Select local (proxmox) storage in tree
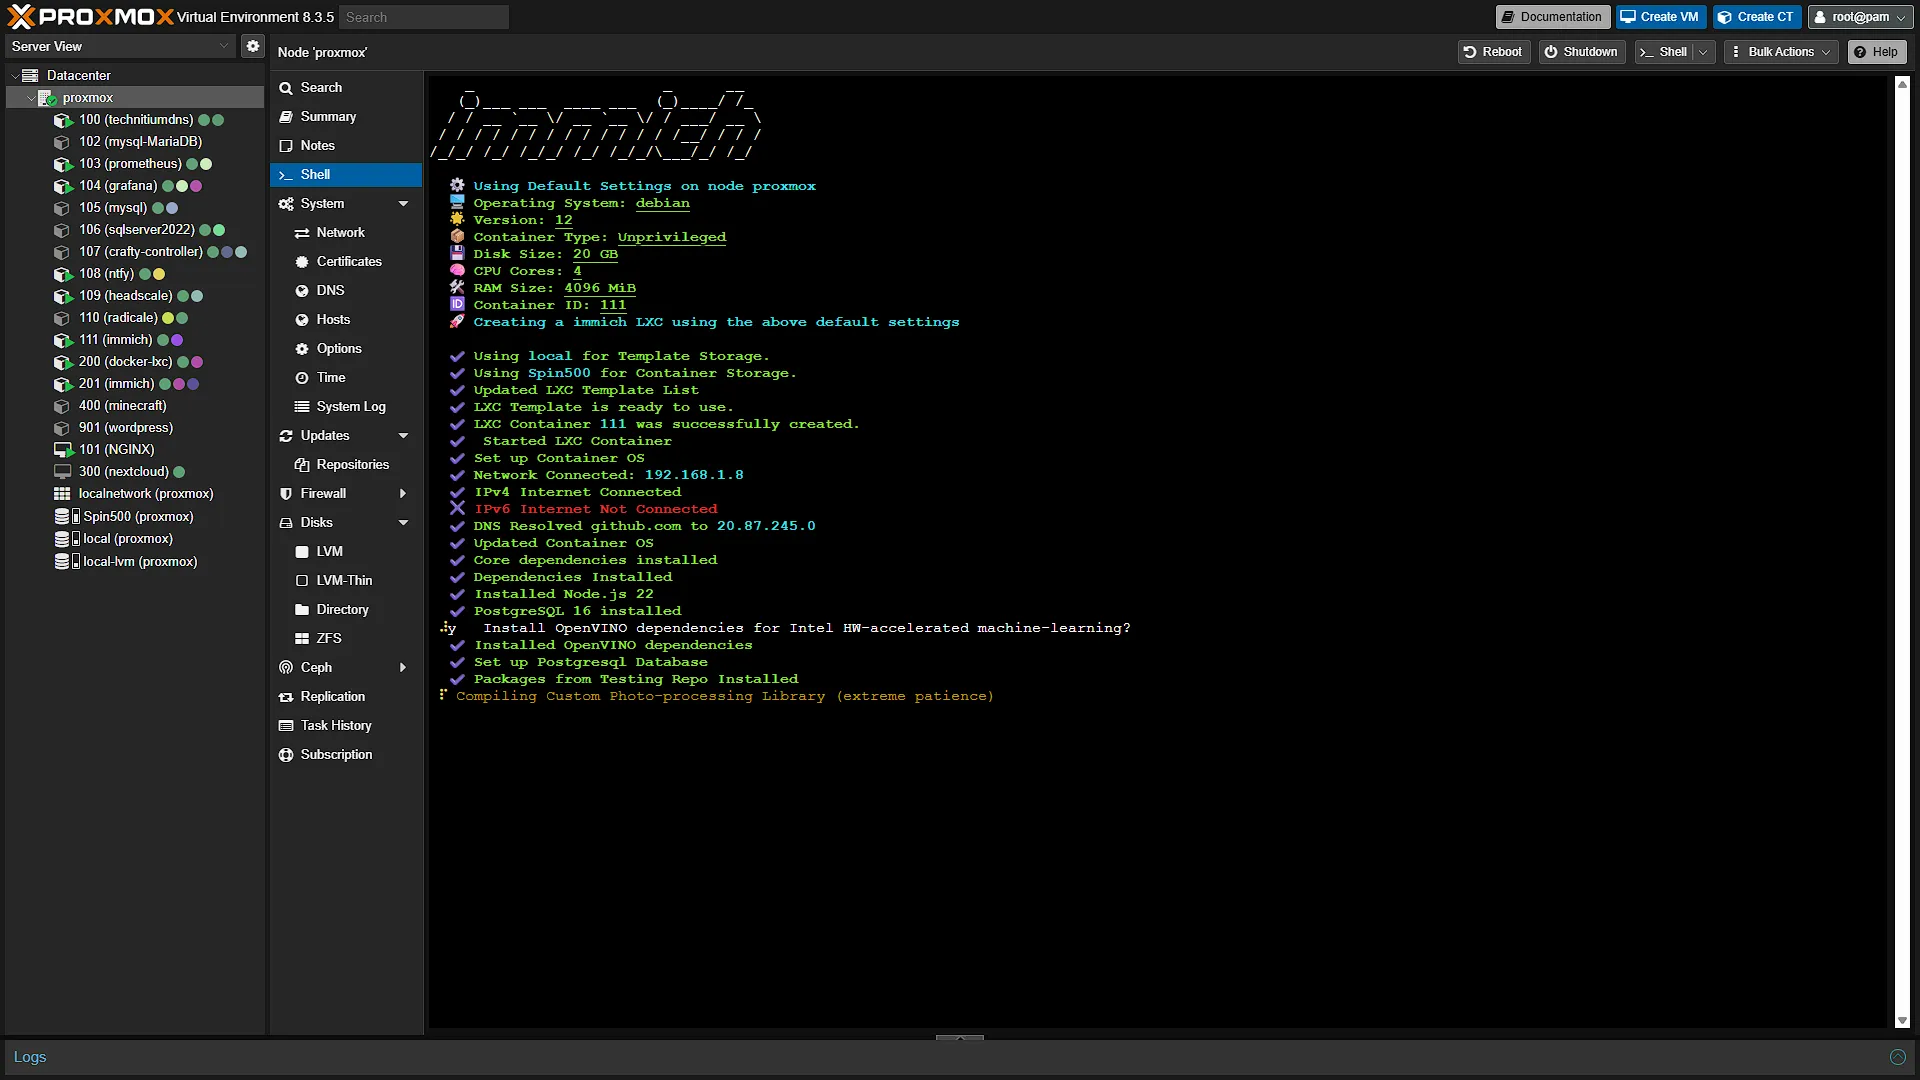Image resolution: width=1920 pixels, height=1080 pixels. 135,539
